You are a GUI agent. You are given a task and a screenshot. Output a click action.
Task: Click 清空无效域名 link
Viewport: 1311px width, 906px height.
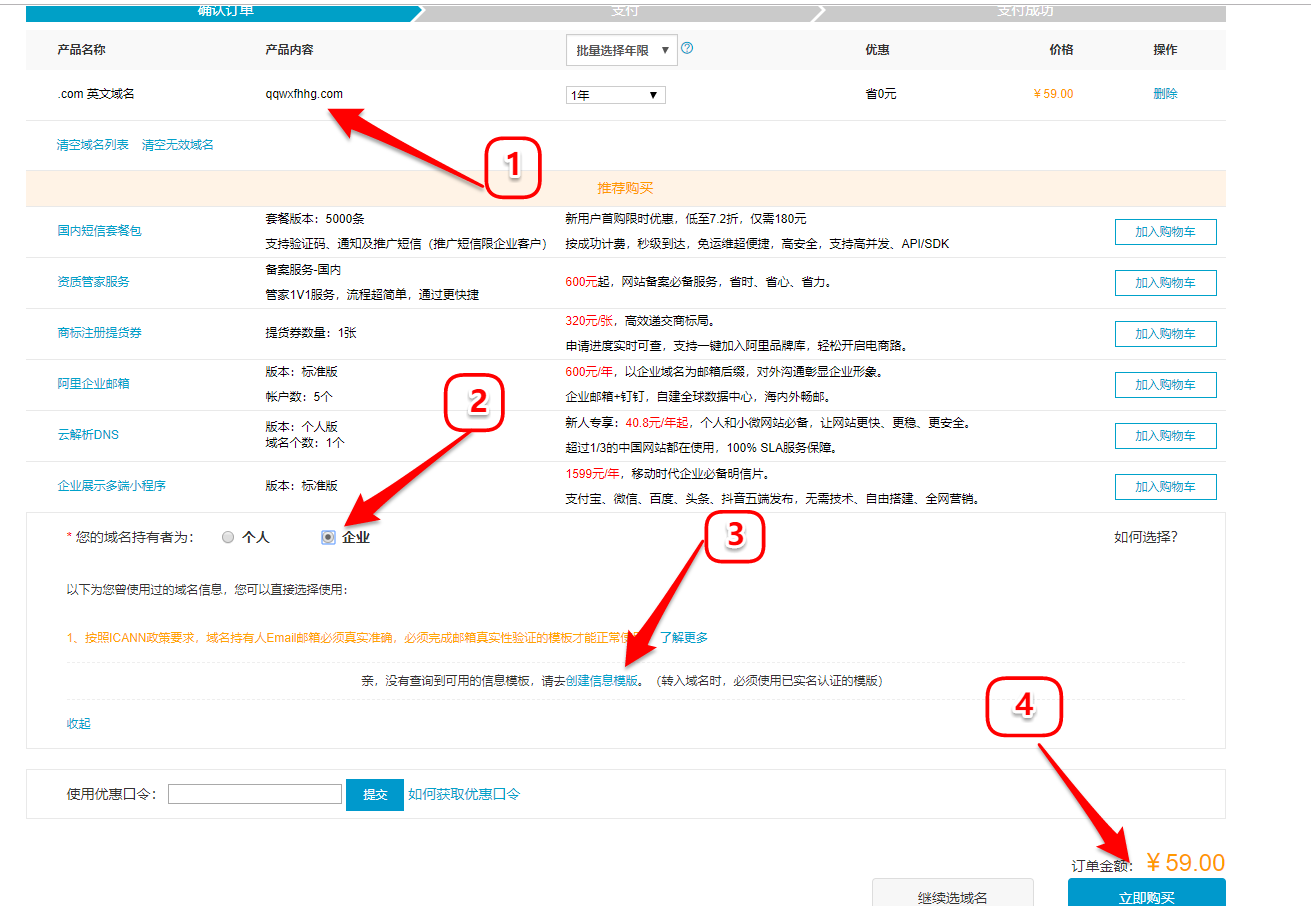click(178, 145)
